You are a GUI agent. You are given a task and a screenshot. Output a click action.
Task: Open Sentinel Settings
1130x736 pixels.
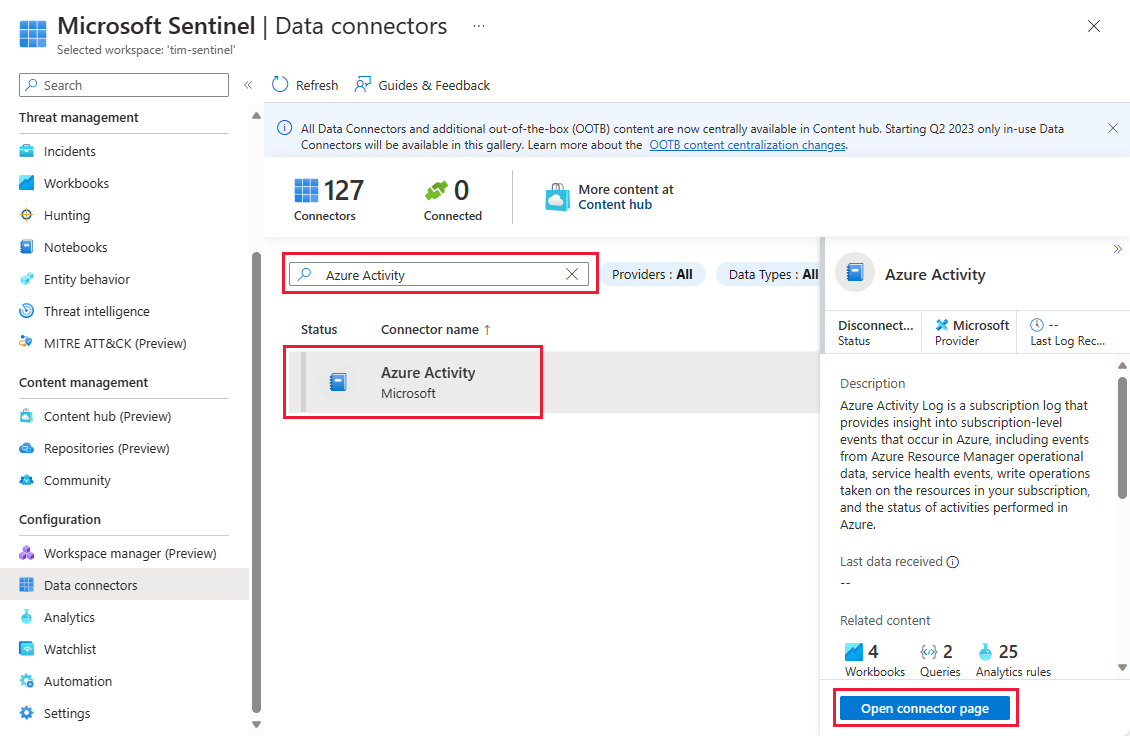pyautogui.click(x=65, y=712)
